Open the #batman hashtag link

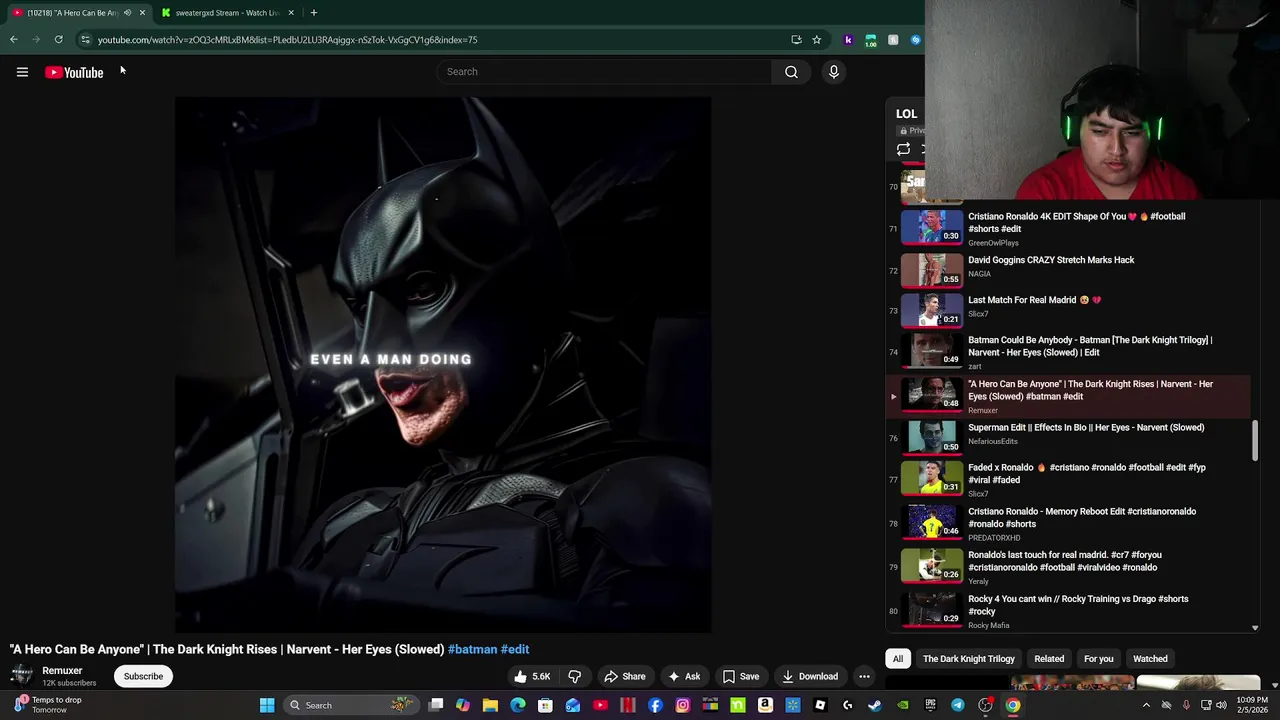click(472, 650)
